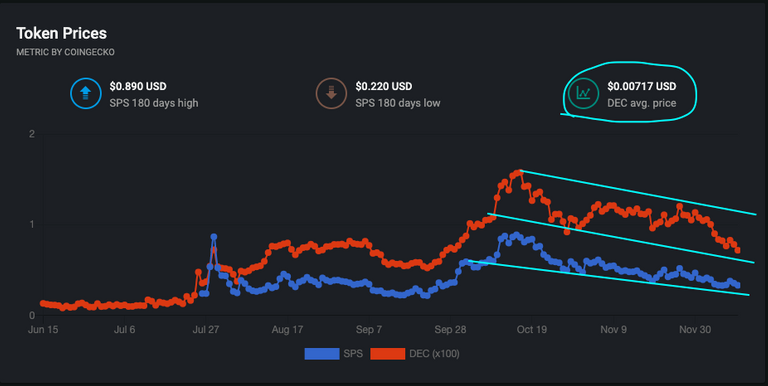
Task: Click the y-axis label 1
Action: [x=32, y=224]
